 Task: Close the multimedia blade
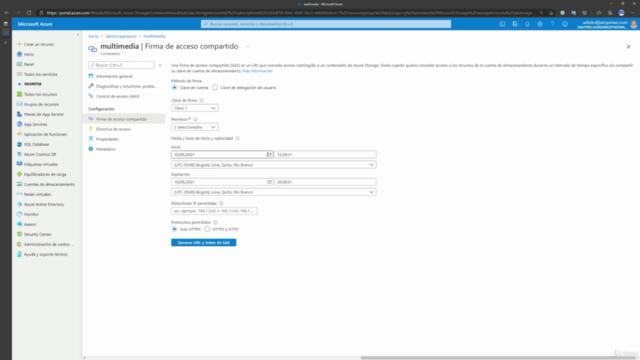click(x=629, y=47)
